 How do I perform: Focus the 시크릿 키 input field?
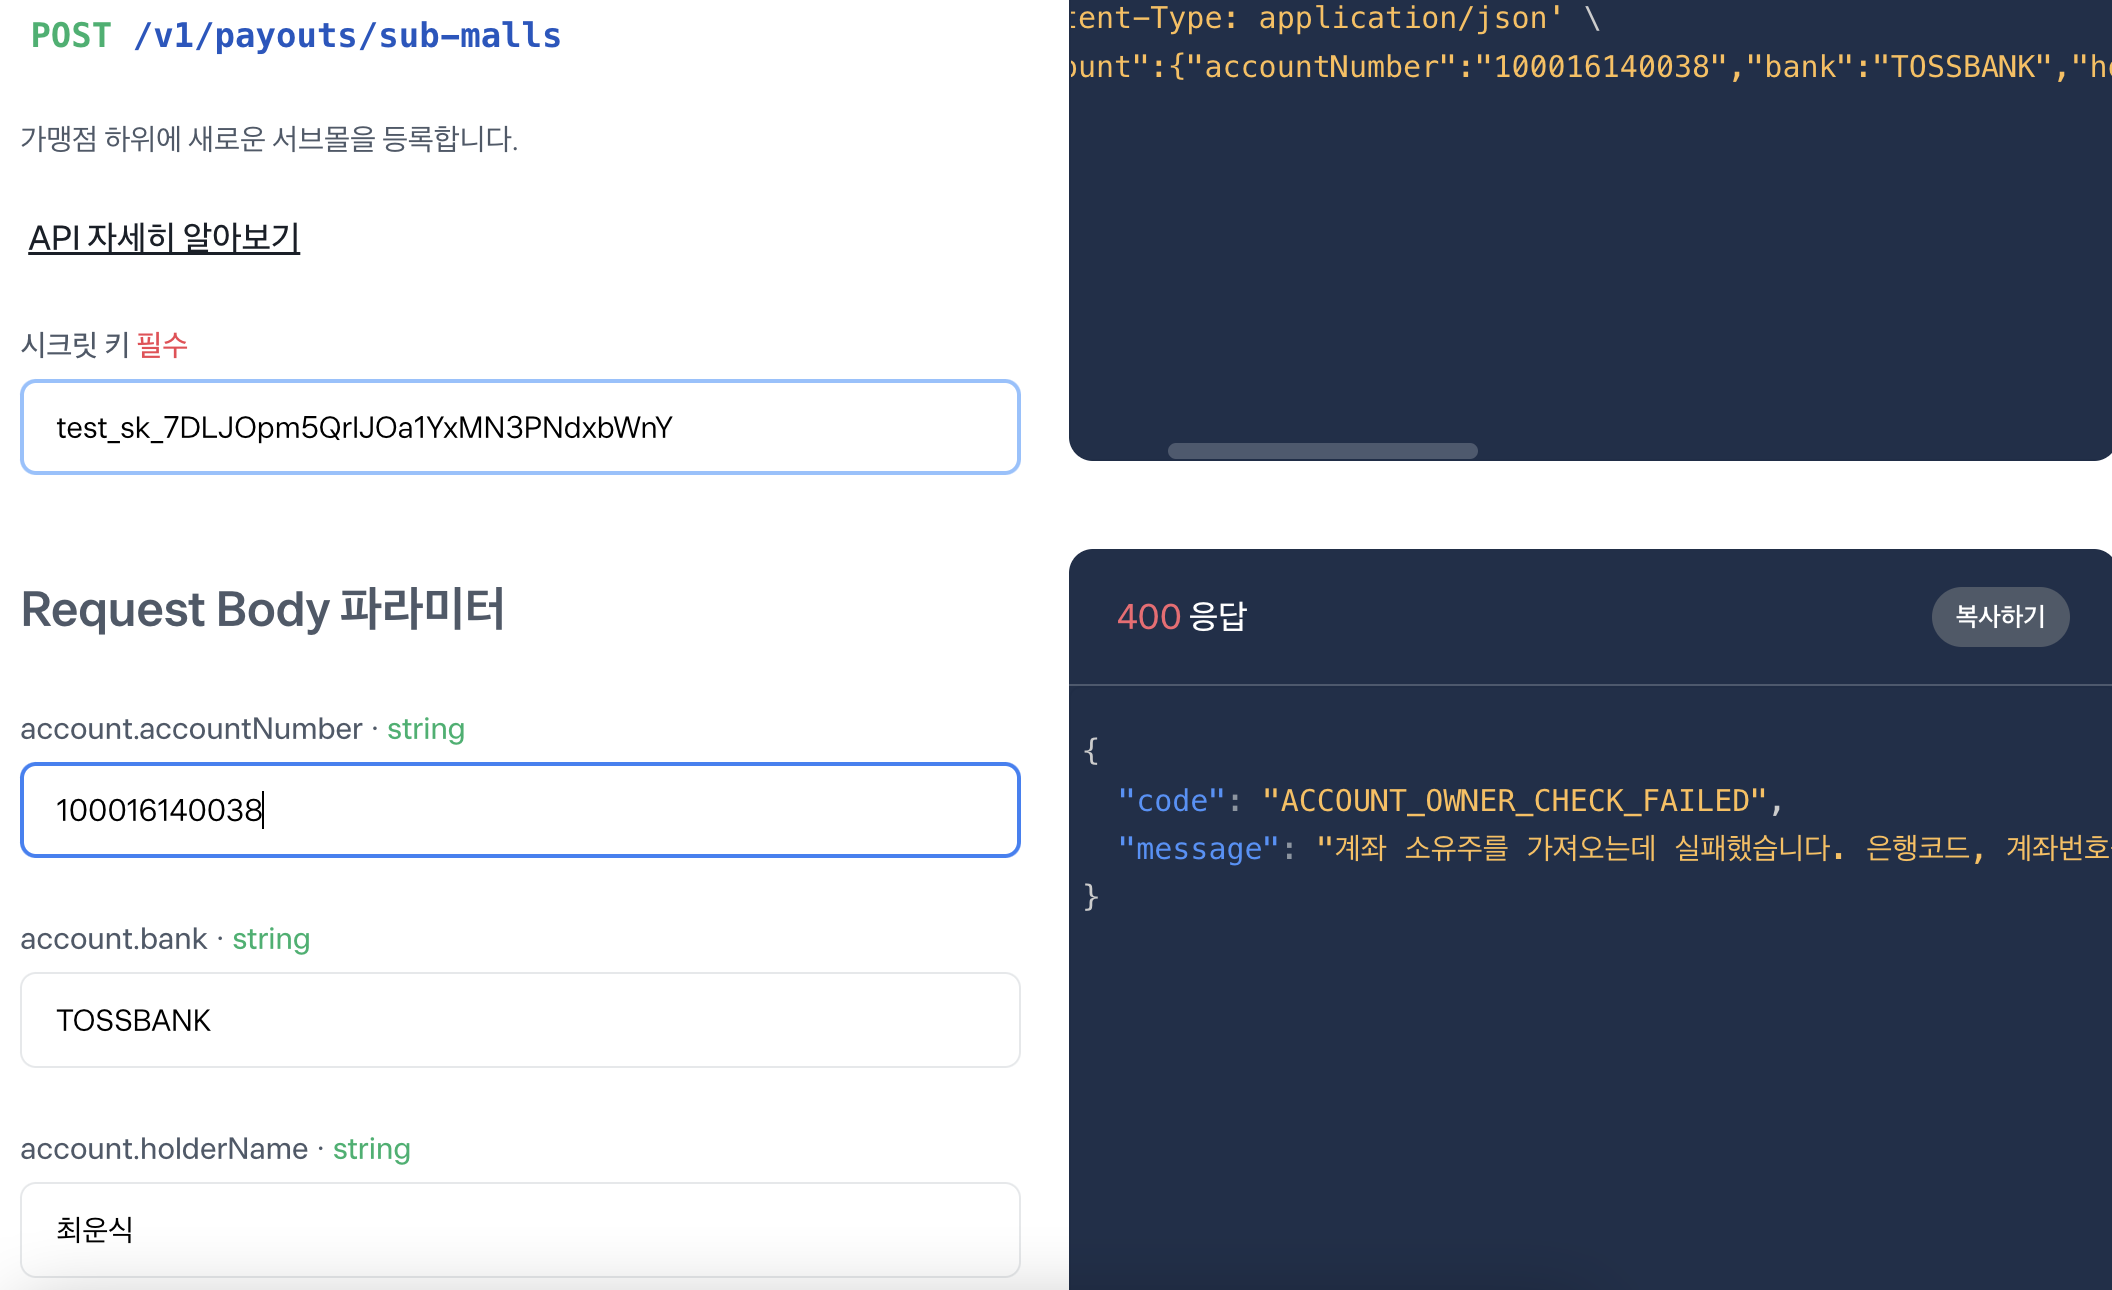(520, 428)
